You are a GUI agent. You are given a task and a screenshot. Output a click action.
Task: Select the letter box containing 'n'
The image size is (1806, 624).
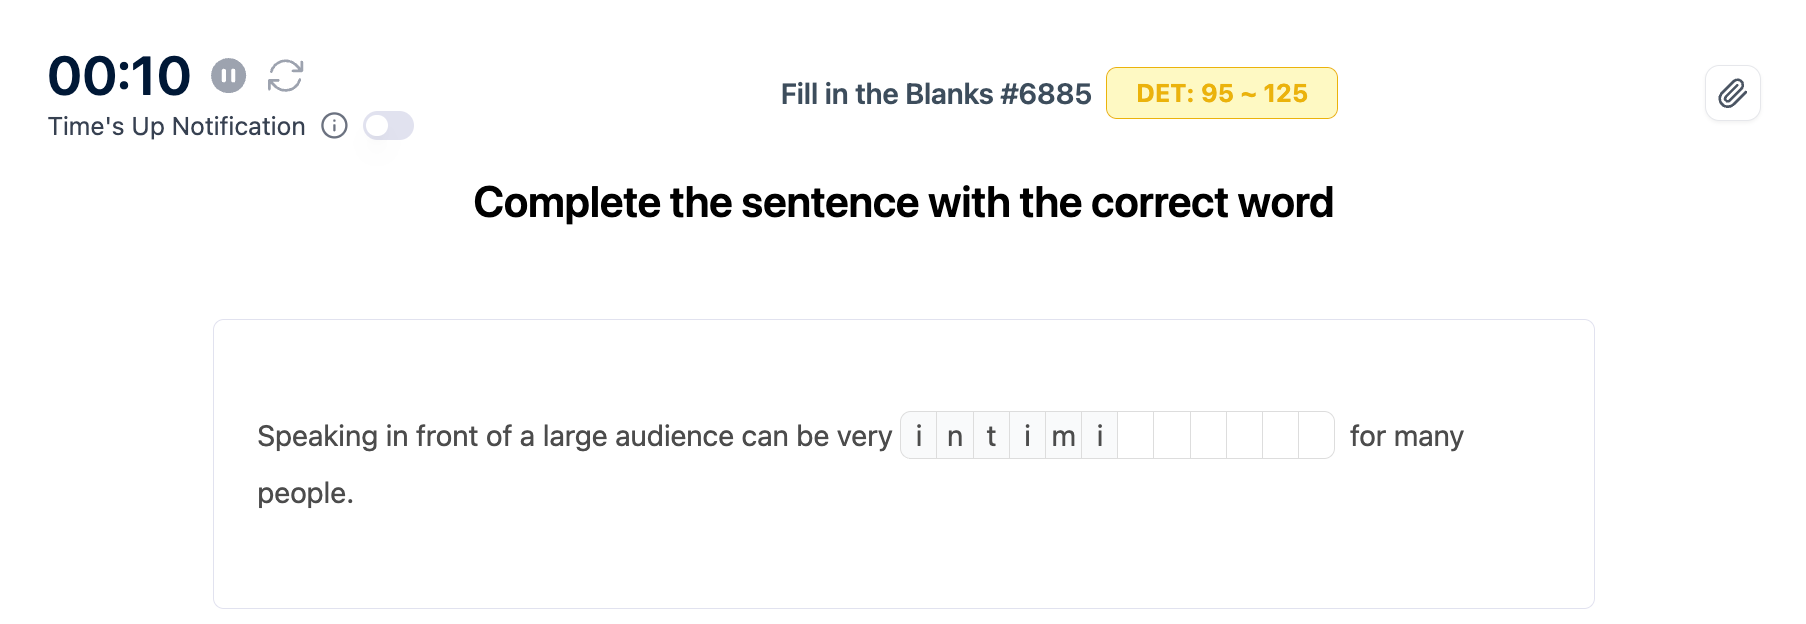[955, 436]
